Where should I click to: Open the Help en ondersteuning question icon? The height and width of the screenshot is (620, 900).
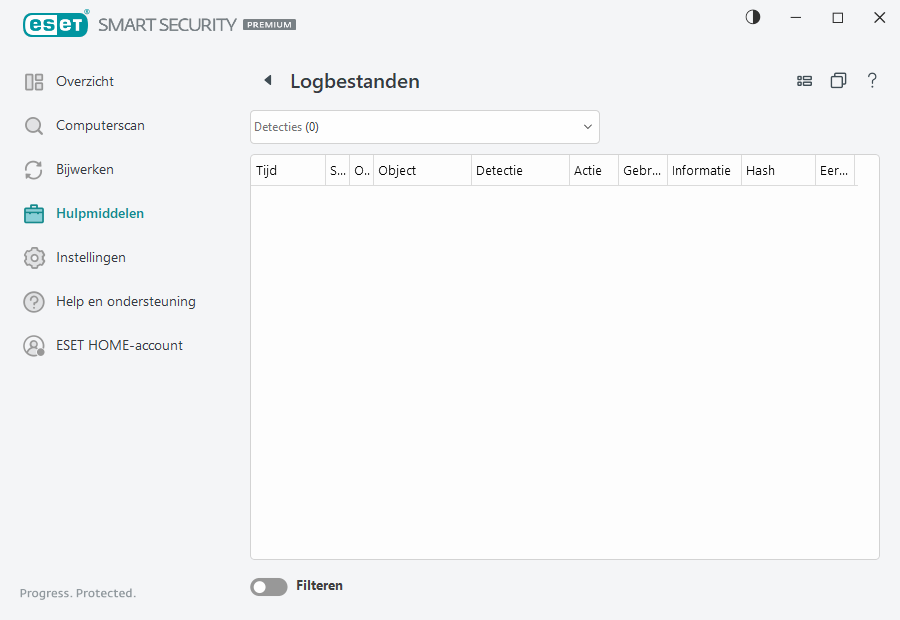[34, 301]
